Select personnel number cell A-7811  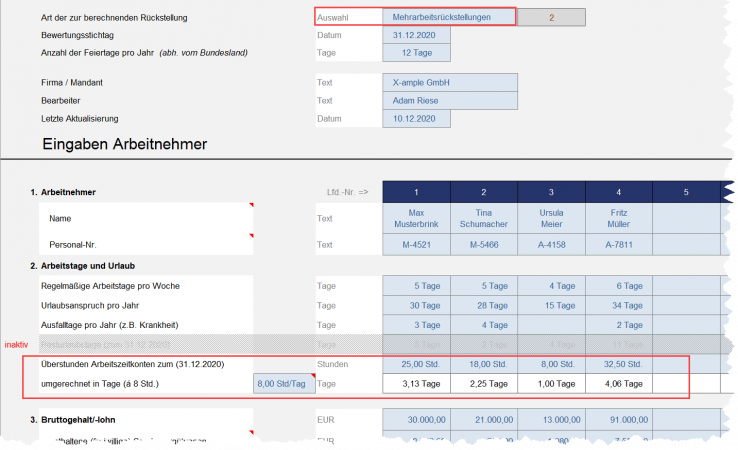point(619,244)
